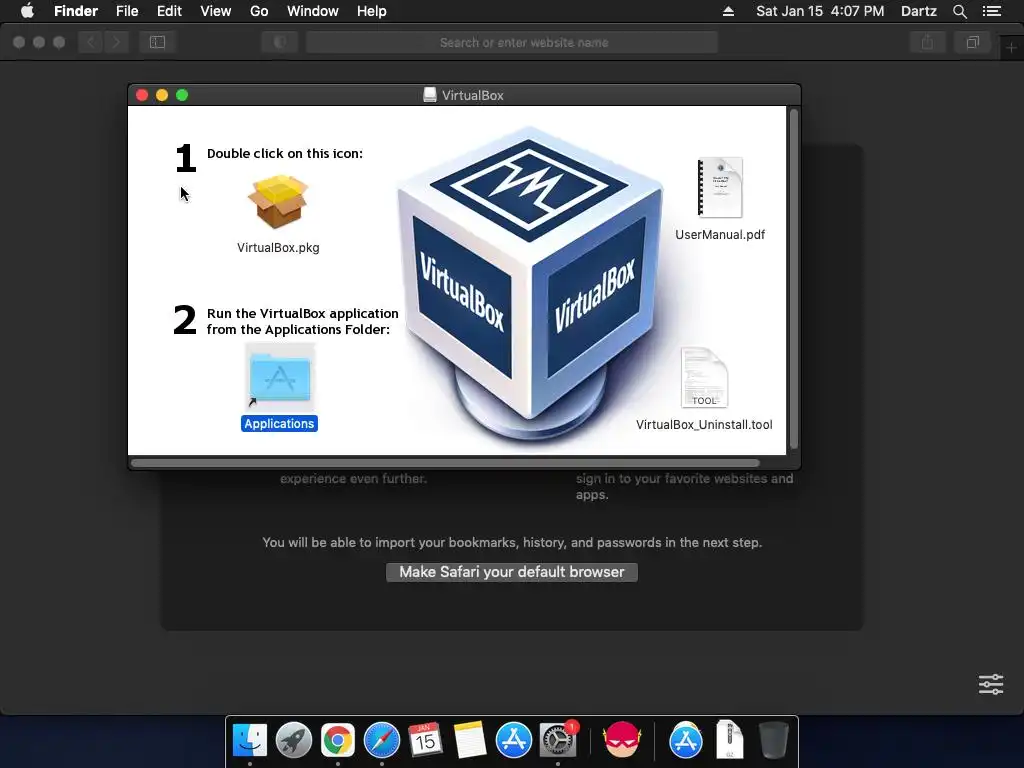Open the Applications folder stack in Dock
The height and width of the screenshot is (768, 1024).
(x=686, y=740)
